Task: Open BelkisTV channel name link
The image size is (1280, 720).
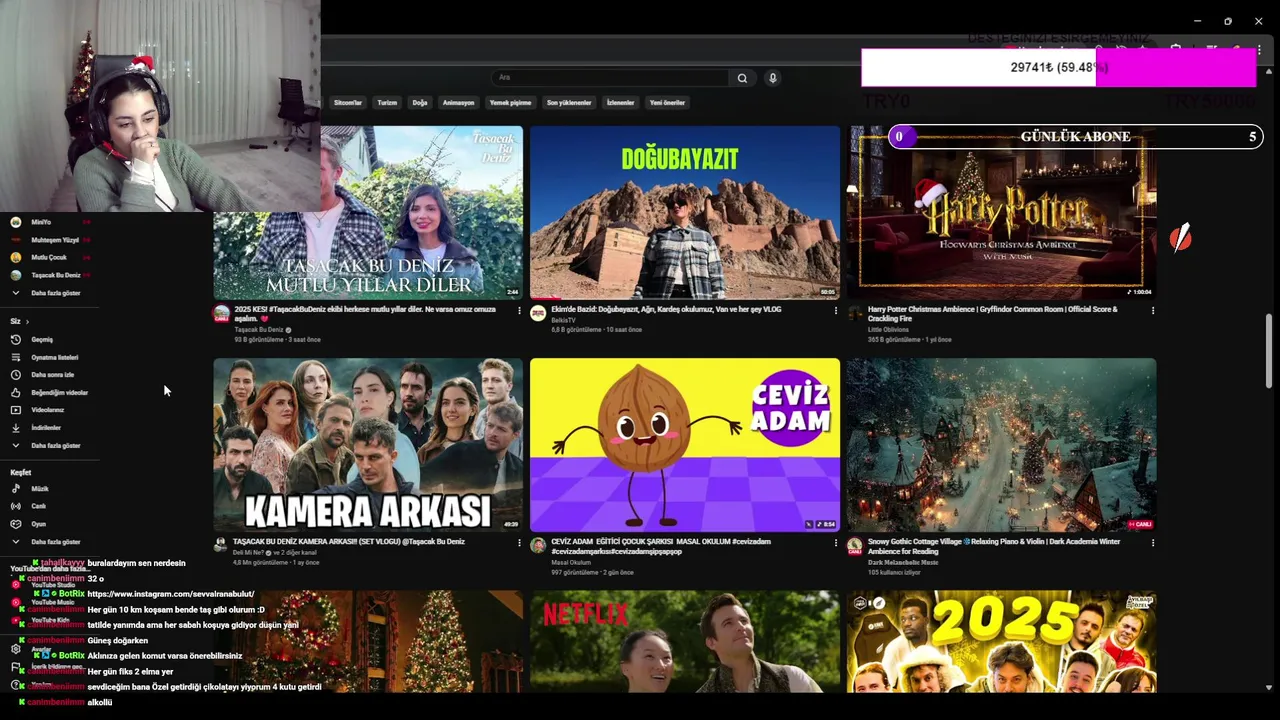Action: coord(563,320)
